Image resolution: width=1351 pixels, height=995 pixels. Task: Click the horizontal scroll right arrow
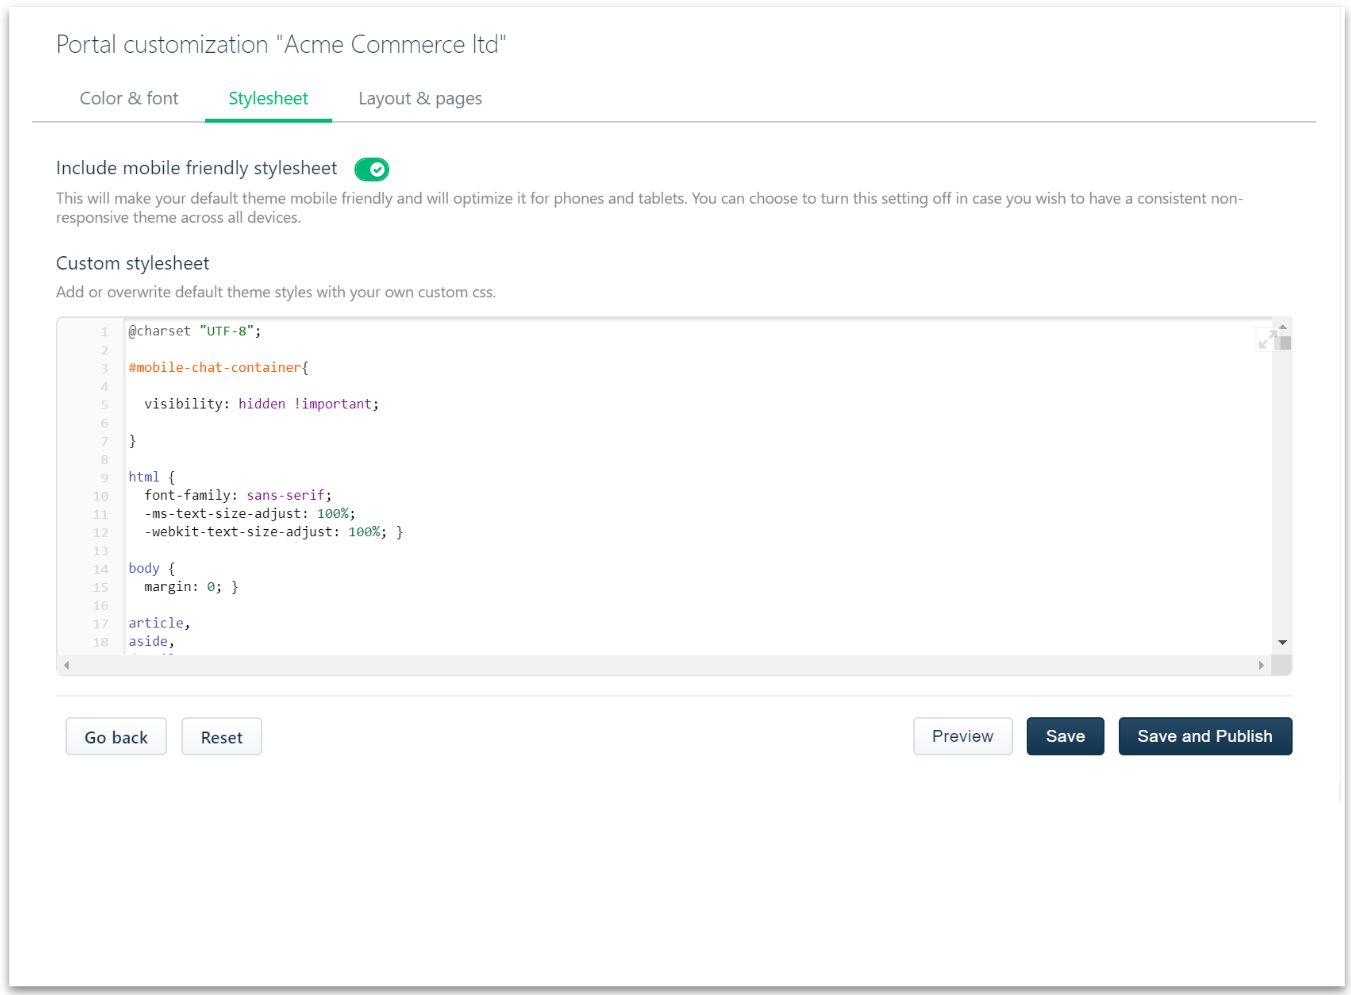(1261, 665)
